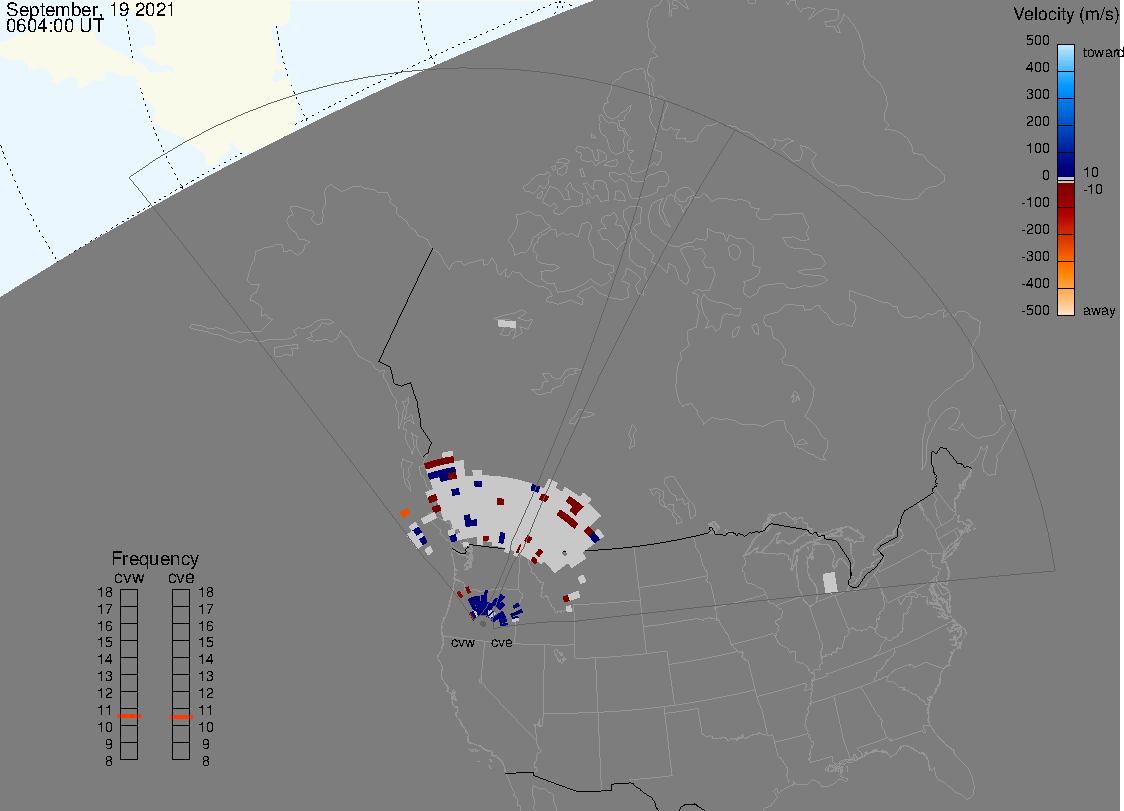
Task: Click the "September, 19 2021" date text
Action: pyautogui.click(x=91, y=10)
